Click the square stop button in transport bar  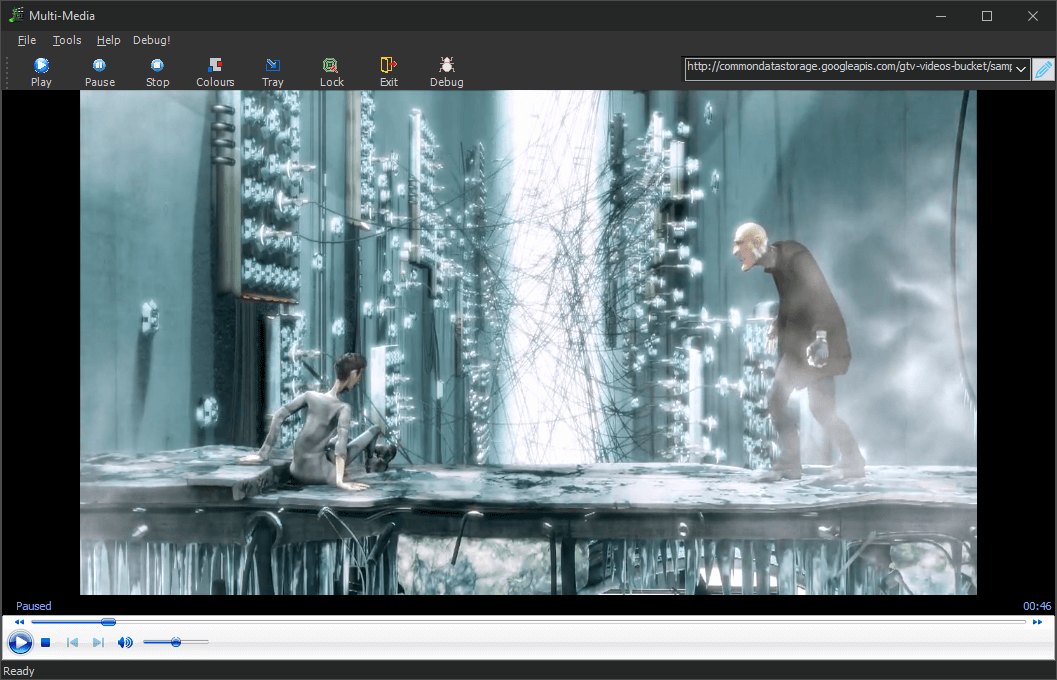pos(46,642)
